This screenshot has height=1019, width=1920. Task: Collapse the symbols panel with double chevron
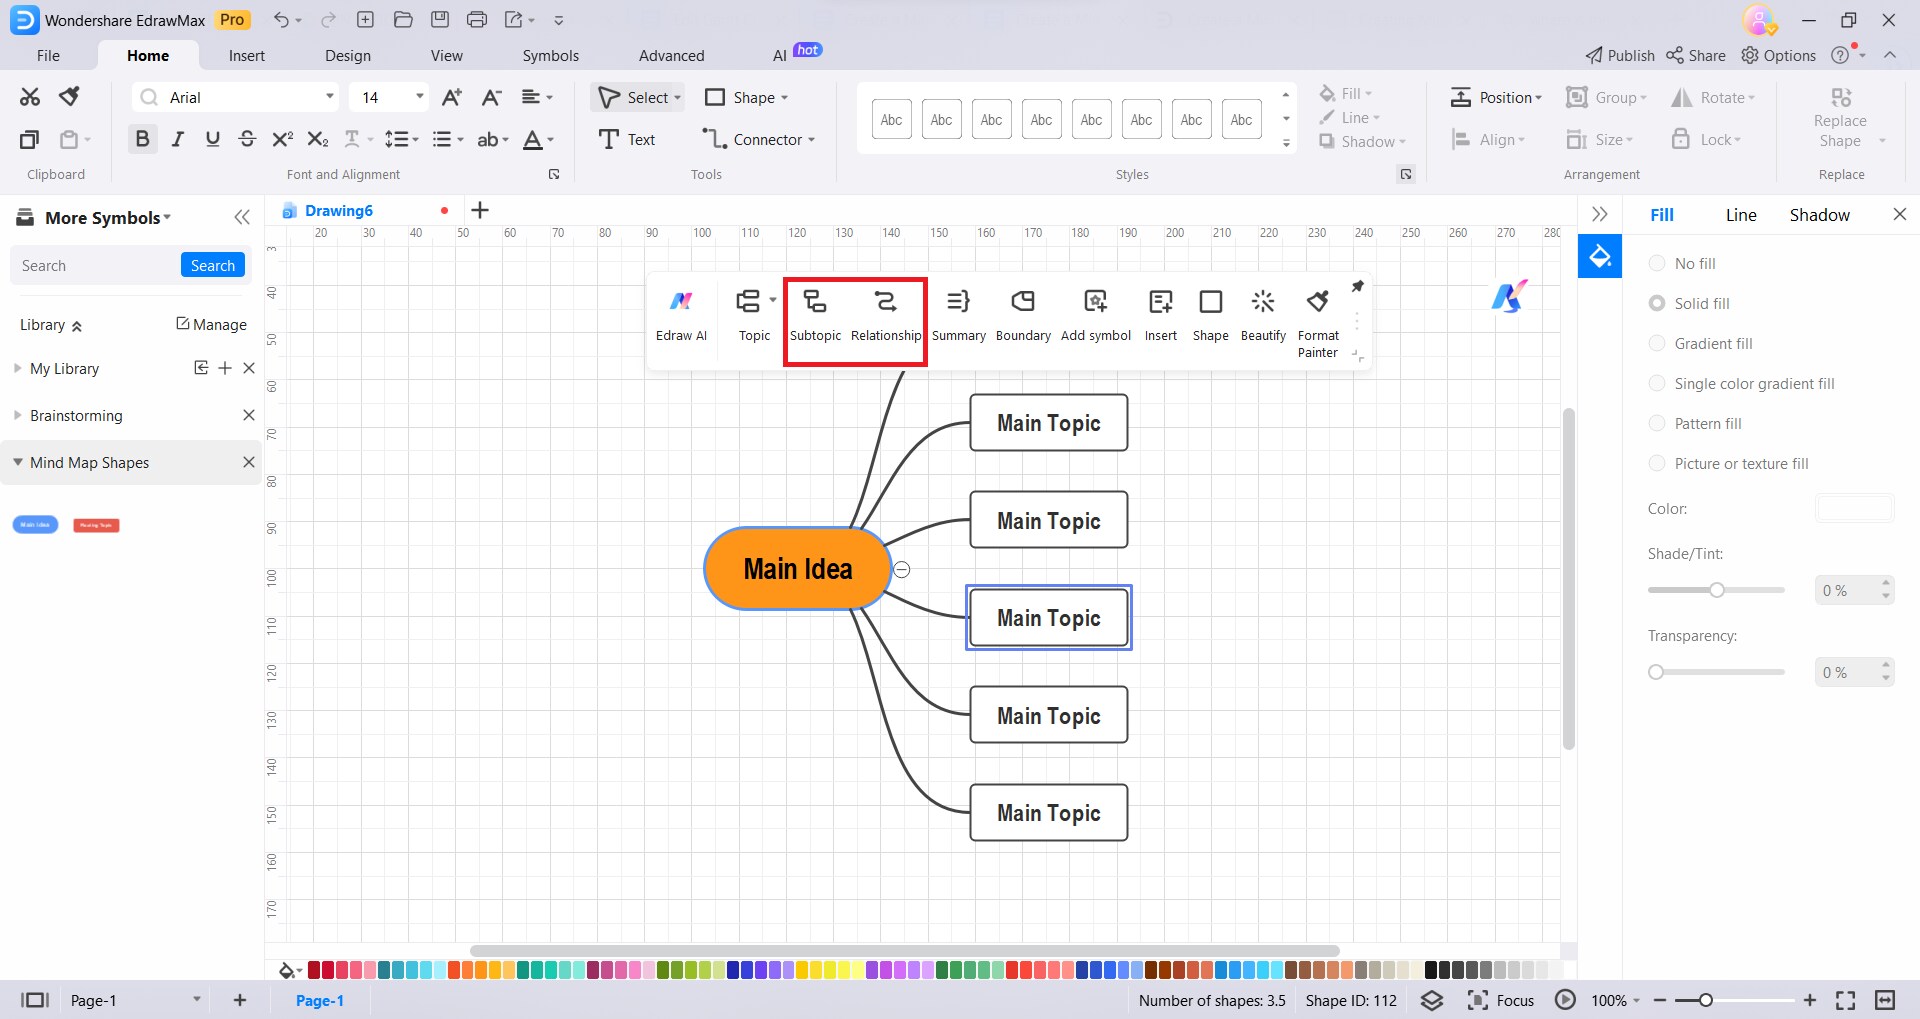tap(242, 217)
